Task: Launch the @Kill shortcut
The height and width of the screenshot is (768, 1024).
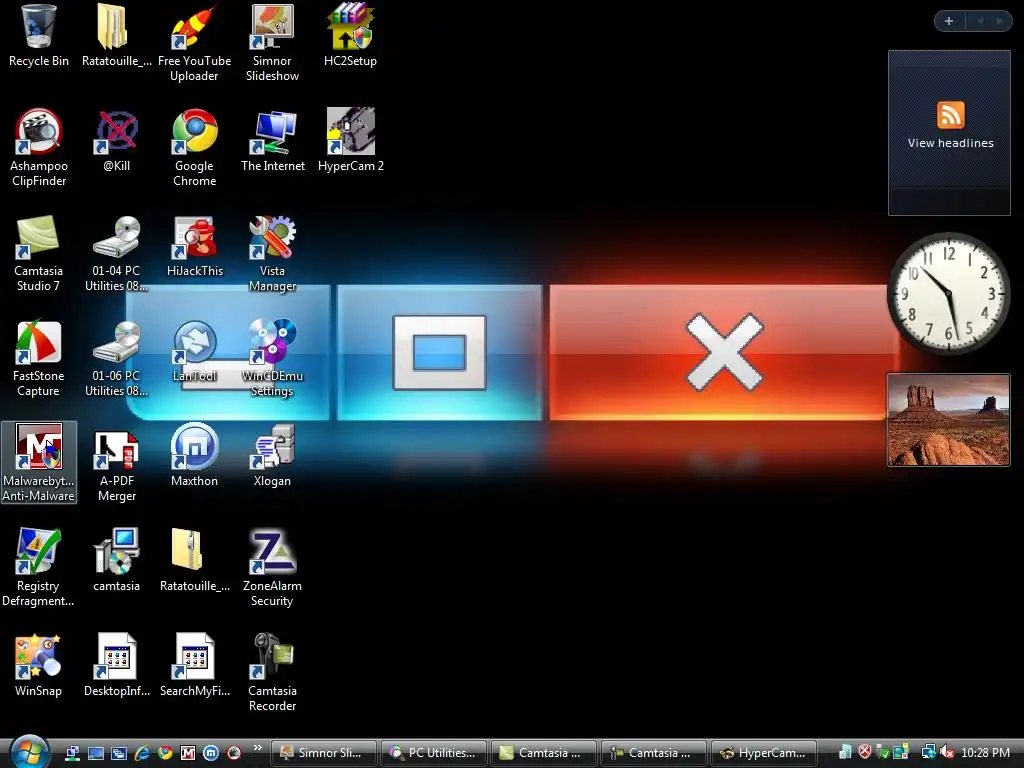Action: (116, 141)
